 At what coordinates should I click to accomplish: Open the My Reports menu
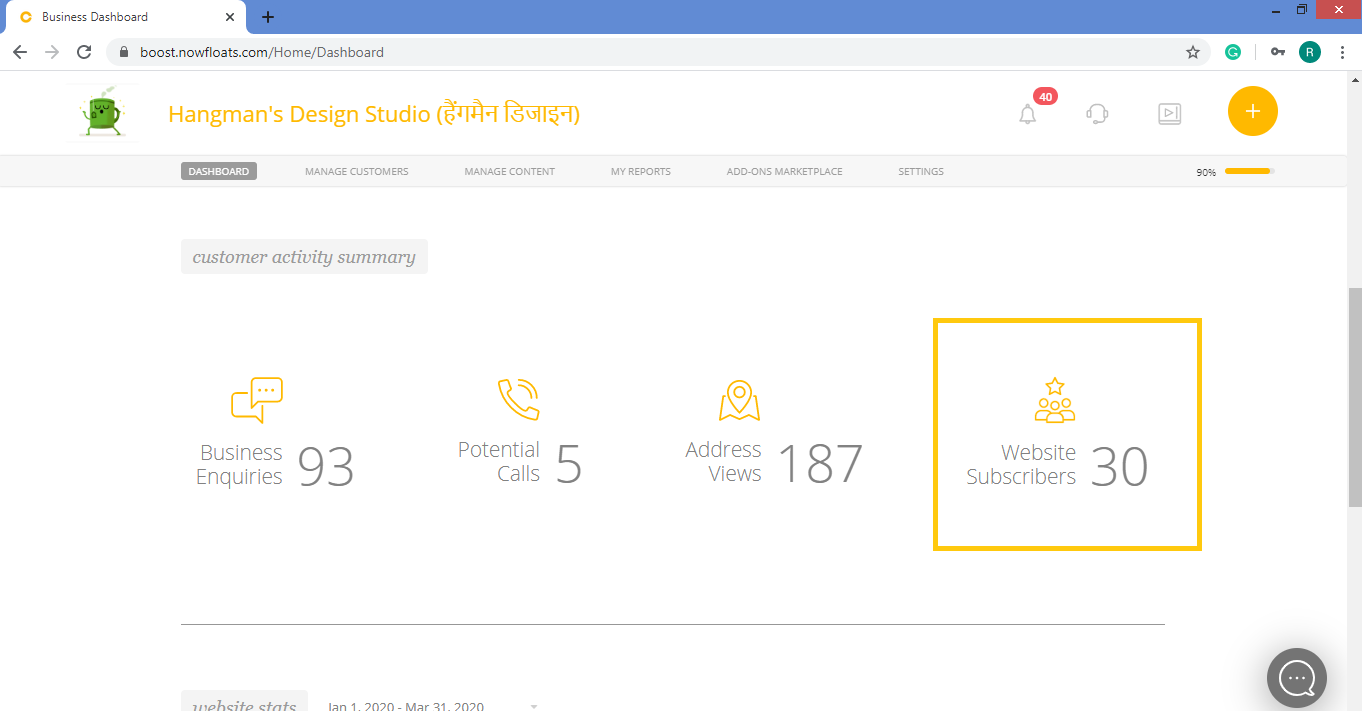point(641,171)
